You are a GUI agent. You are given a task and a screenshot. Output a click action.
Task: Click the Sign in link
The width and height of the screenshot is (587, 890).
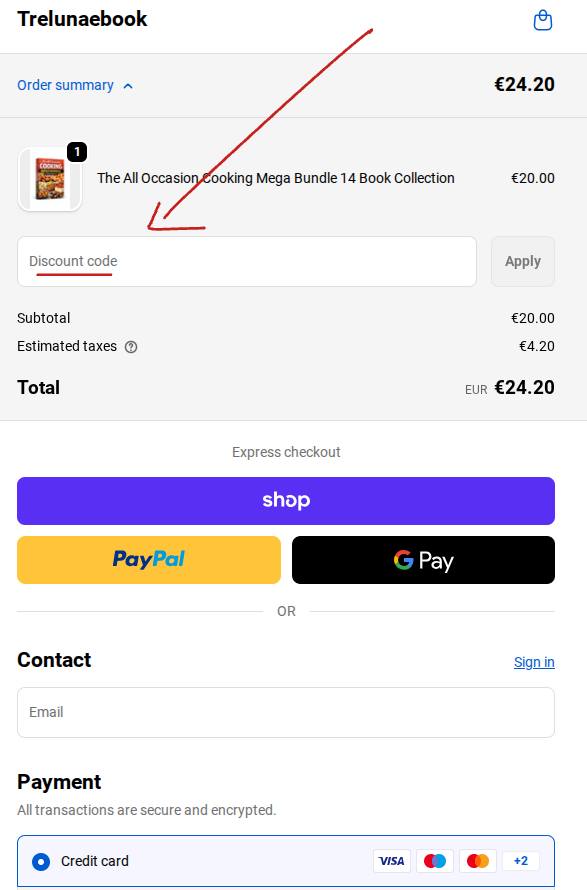(534, 662)
